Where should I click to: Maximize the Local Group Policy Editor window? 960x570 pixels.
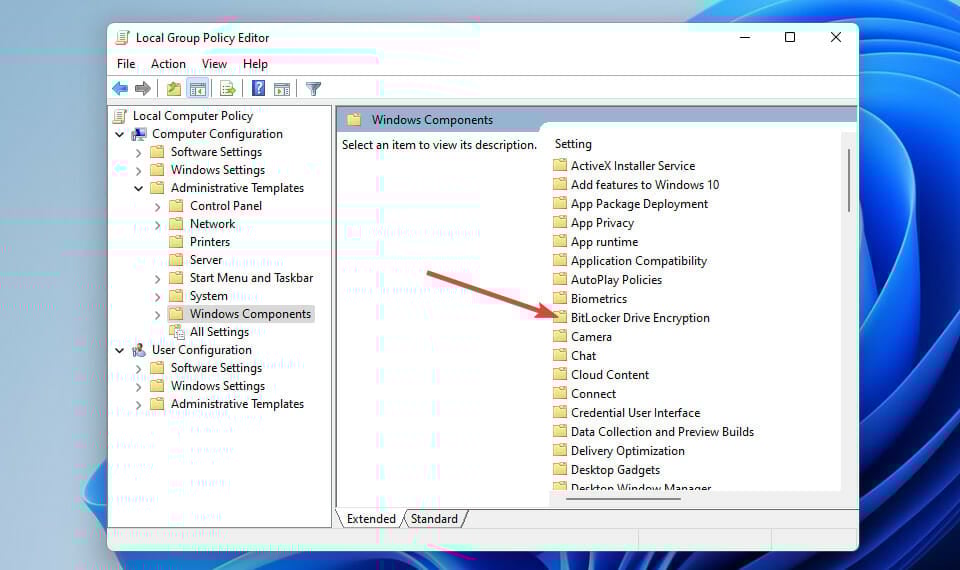click(790, 37)
